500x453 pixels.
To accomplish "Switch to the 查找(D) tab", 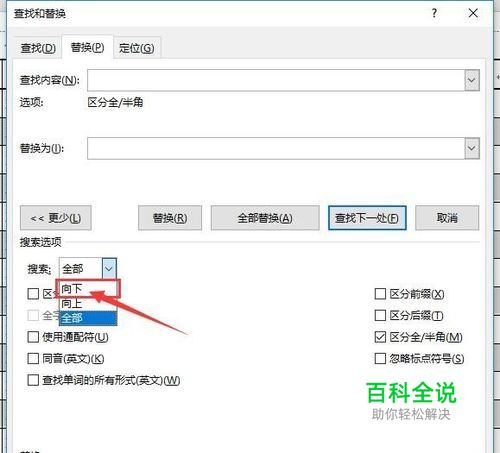I will tap(38, 48).
